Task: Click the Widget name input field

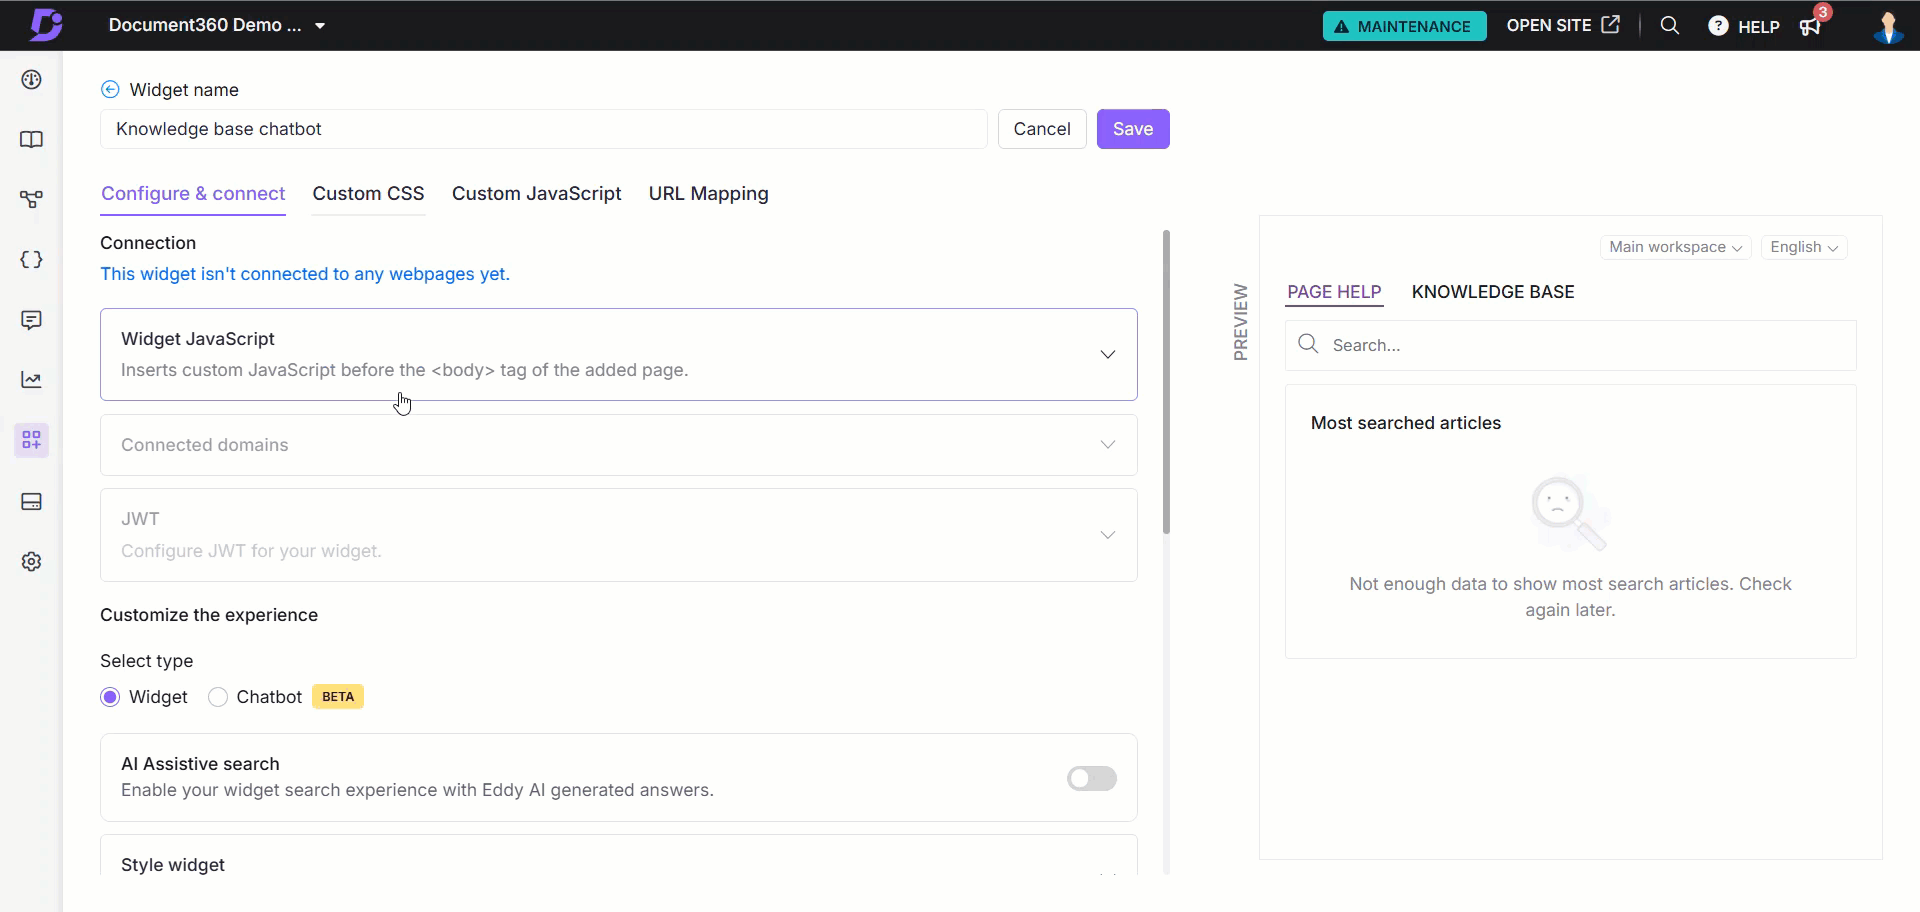Action: (x=544, y=129)
